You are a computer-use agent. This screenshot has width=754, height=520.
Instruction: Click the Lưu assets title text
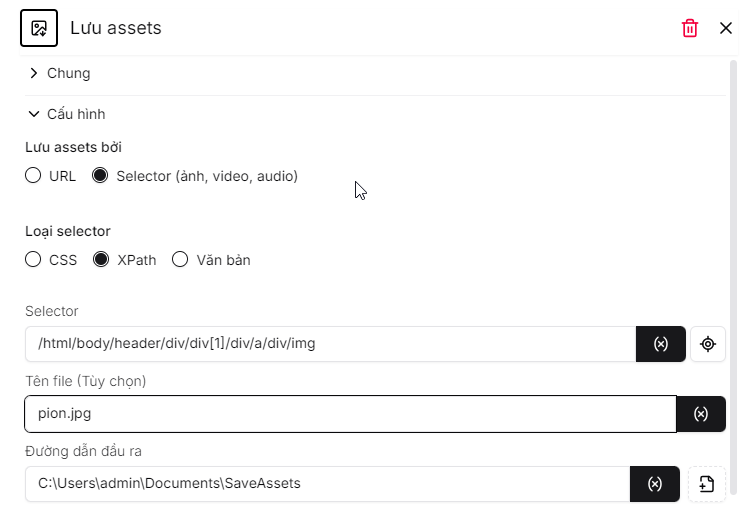(116, 28)
